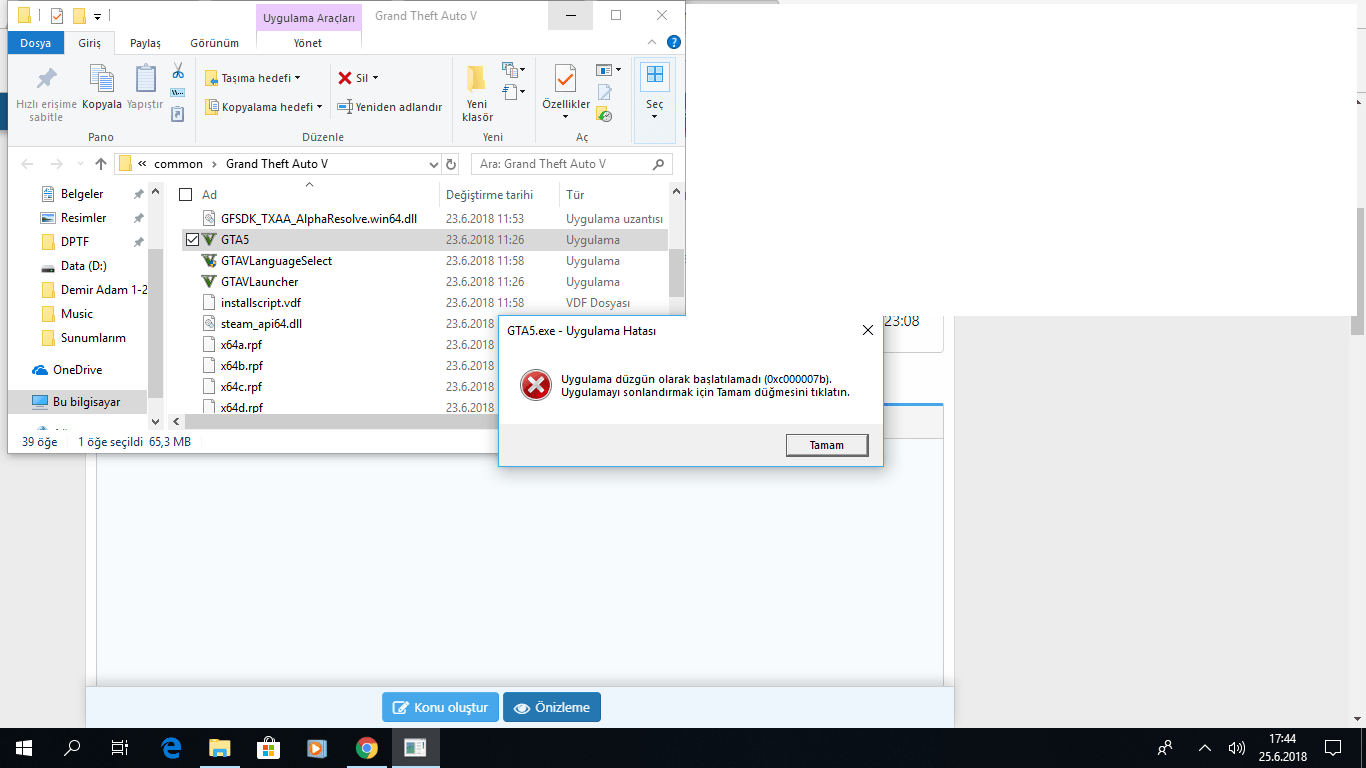
Task: Click the Önizleme preview button
Action: point(552,707)
